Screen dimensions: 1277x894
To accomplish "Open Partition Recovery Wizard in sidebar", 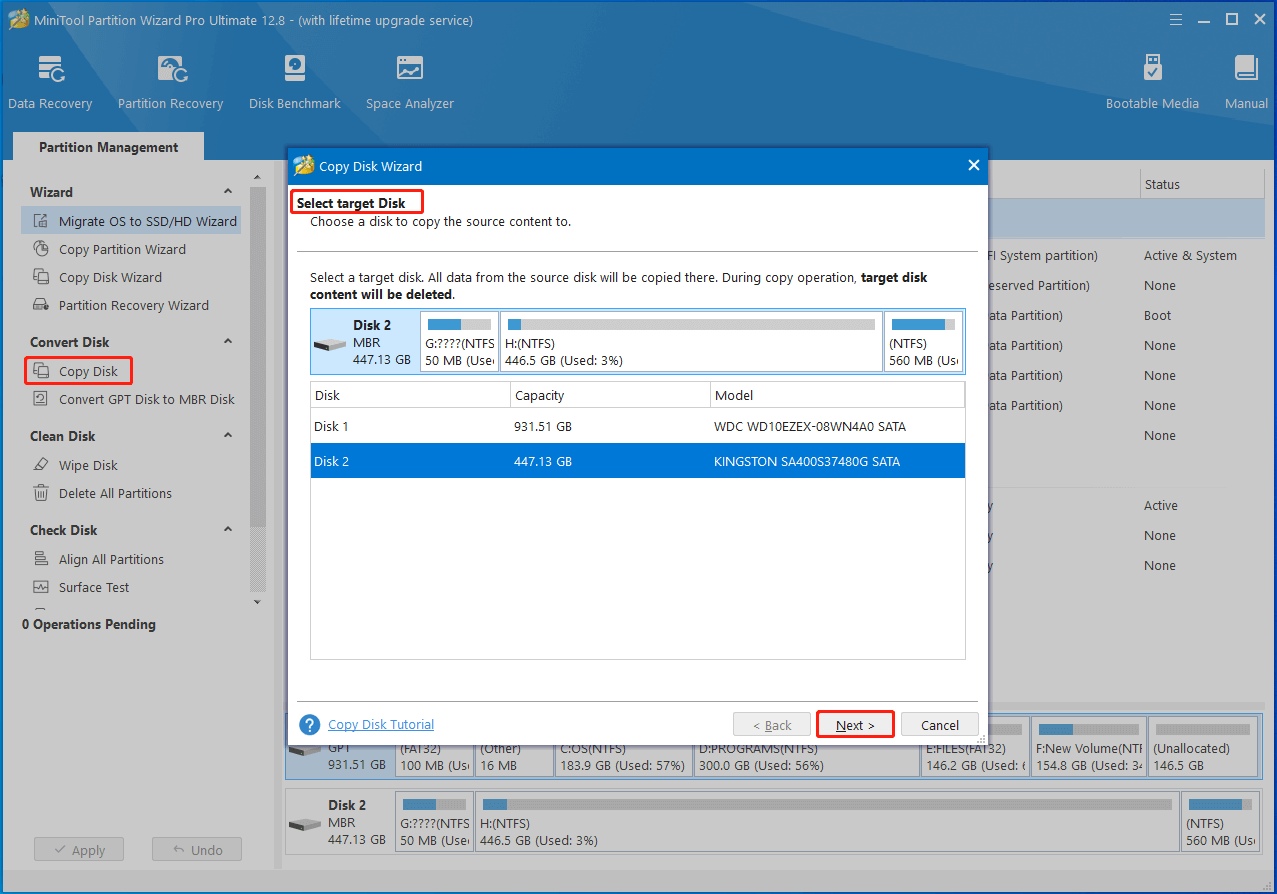I will [133, 305].
